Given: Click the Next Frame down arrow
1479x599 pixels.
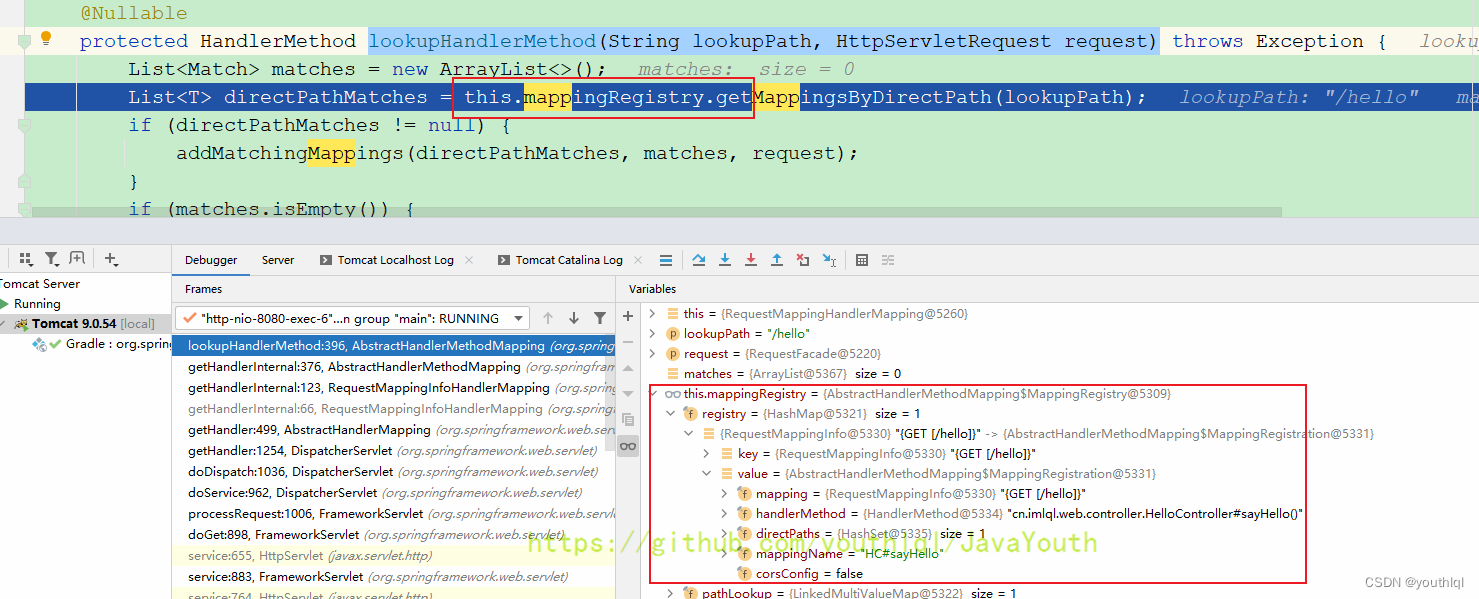Looking at the screenshot, I should pos(574,318).
